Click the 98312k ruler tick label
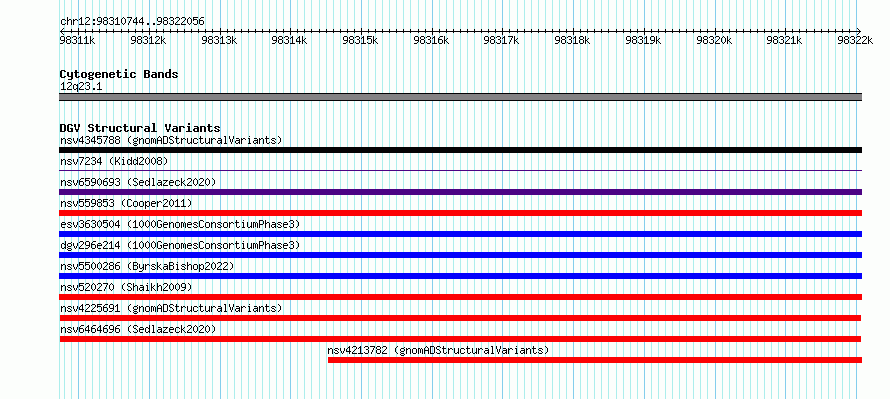 click(148, 40)
